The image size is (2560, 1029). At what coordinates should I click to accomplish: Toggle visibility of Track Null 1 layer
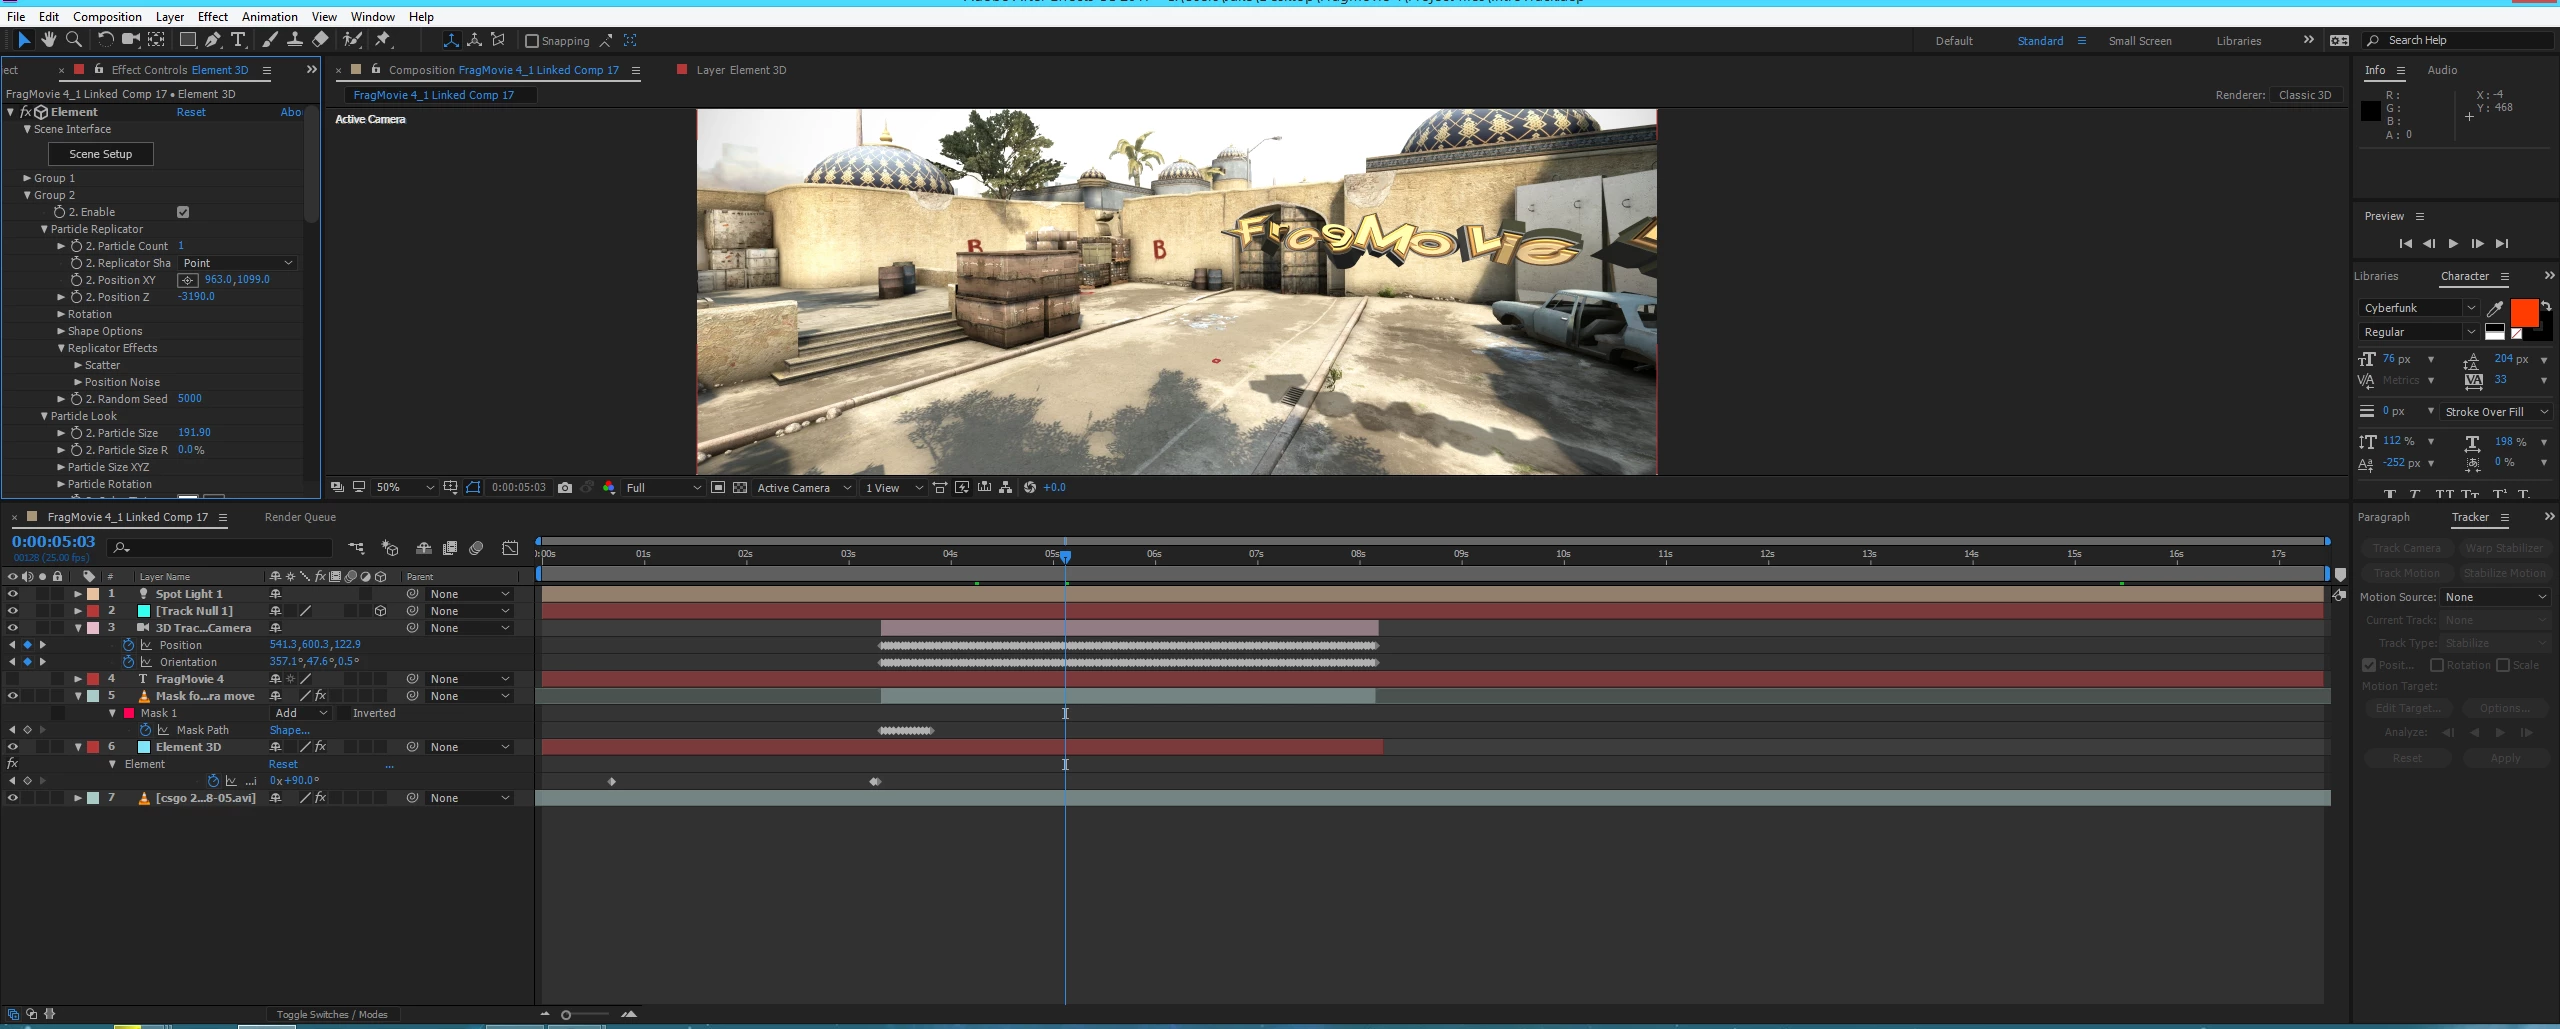(13, 611)
